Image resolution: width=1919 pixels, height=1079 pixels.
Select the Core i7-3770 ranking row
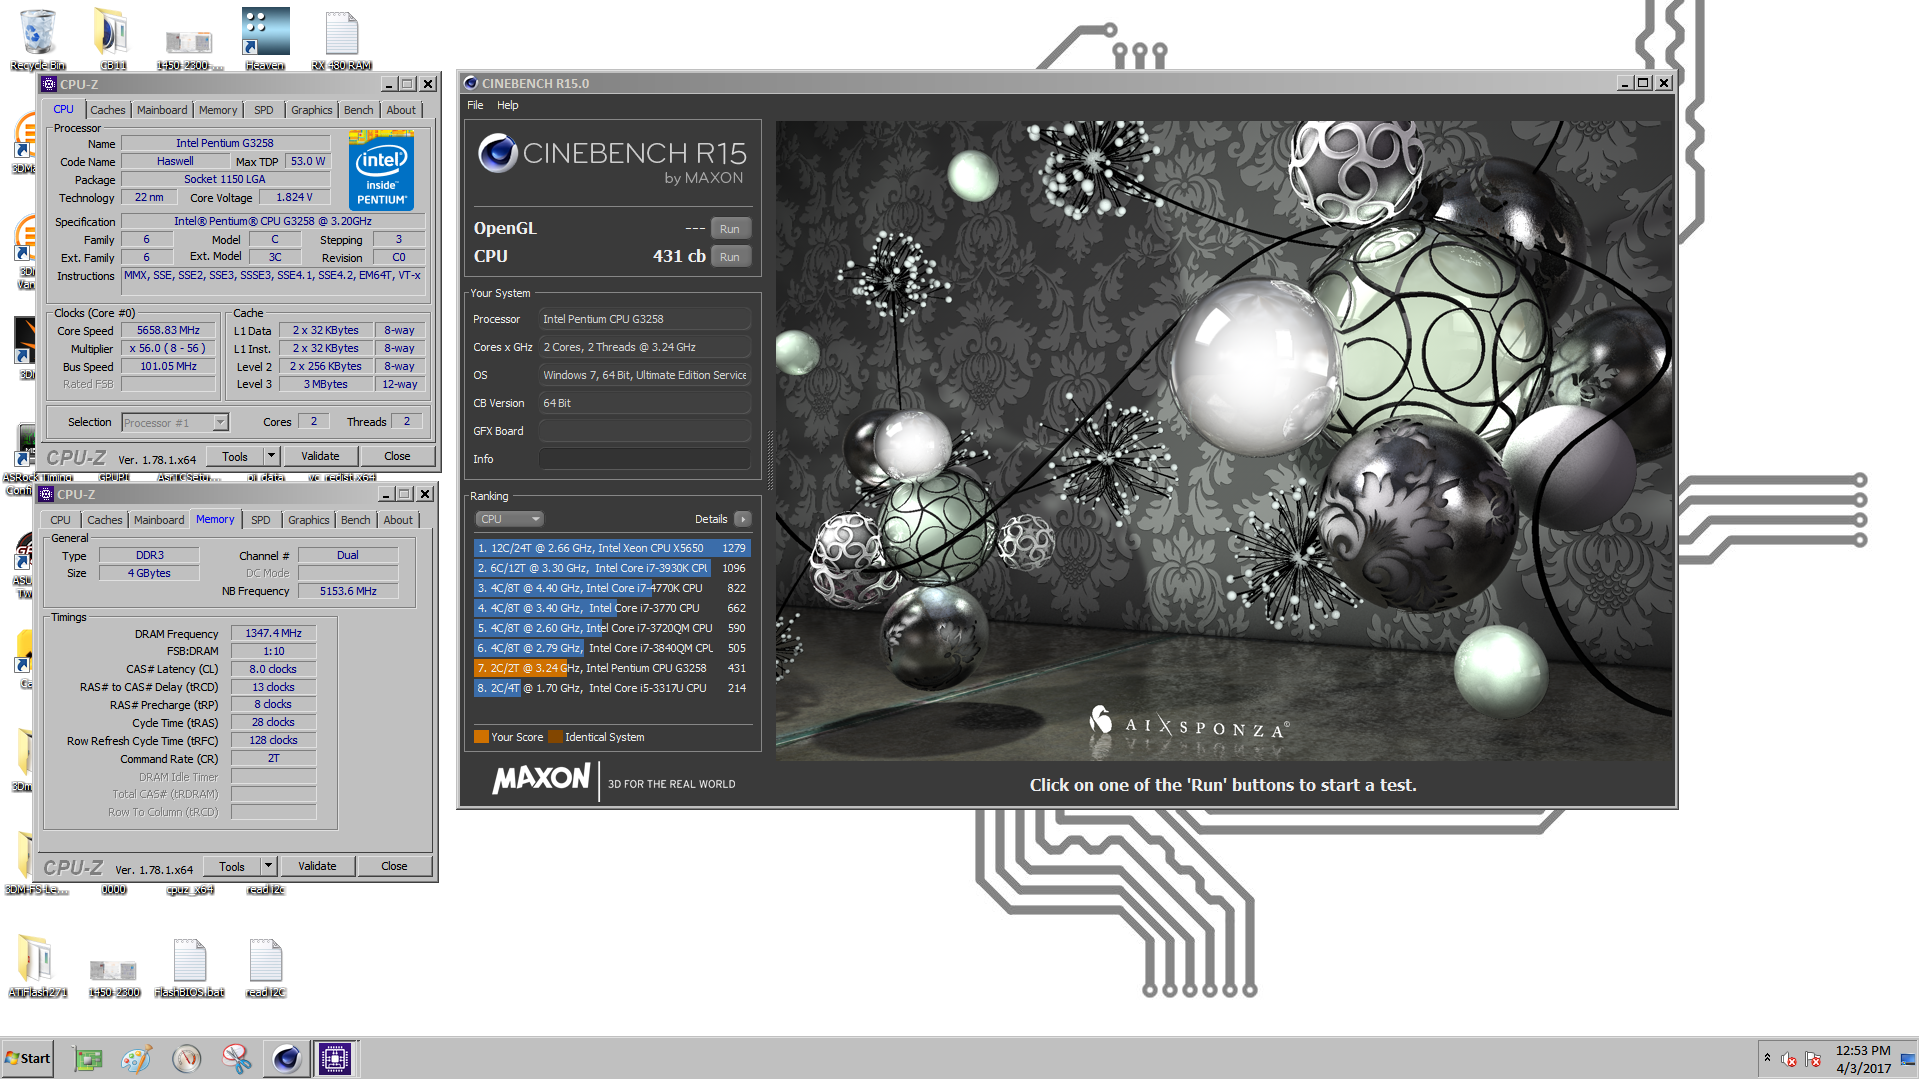pyautogui.click(x=612, y=608)
